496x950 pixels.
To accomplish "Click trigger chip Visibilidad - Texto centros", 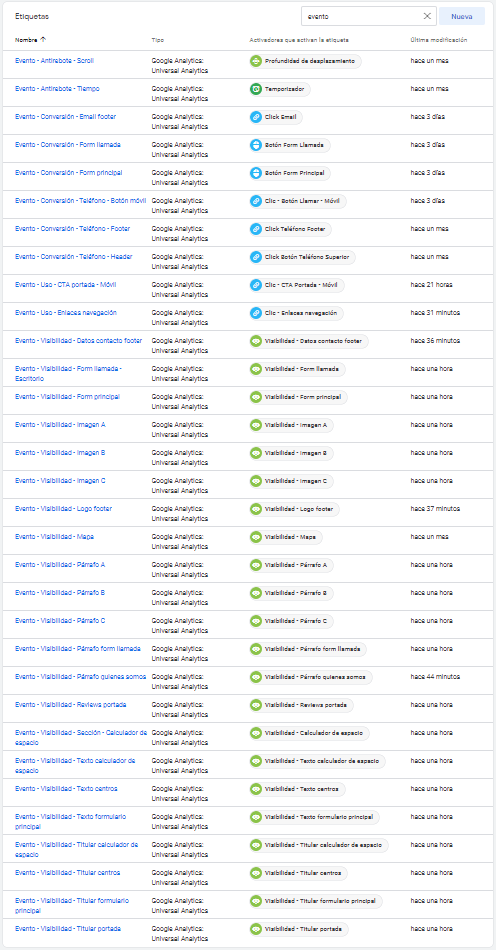I will click(297, 789).
